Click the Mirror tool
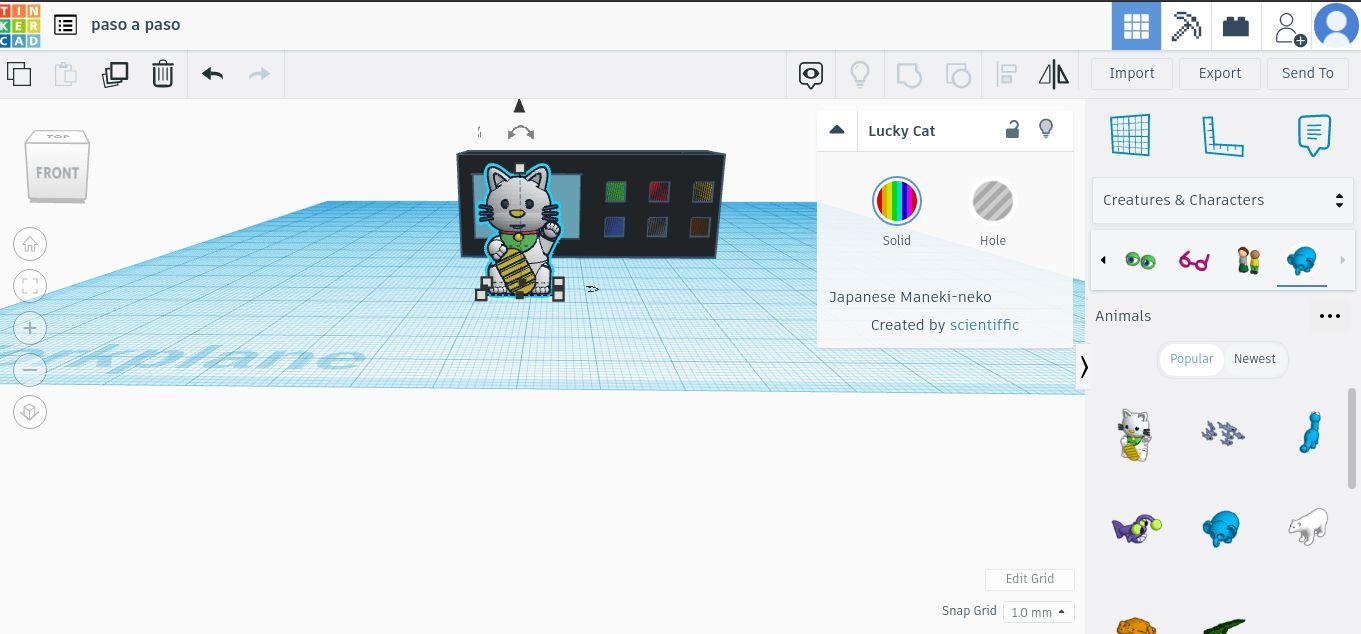Image resolution: width=1361 pixels, height=634 pixels. coord(1054,74)
